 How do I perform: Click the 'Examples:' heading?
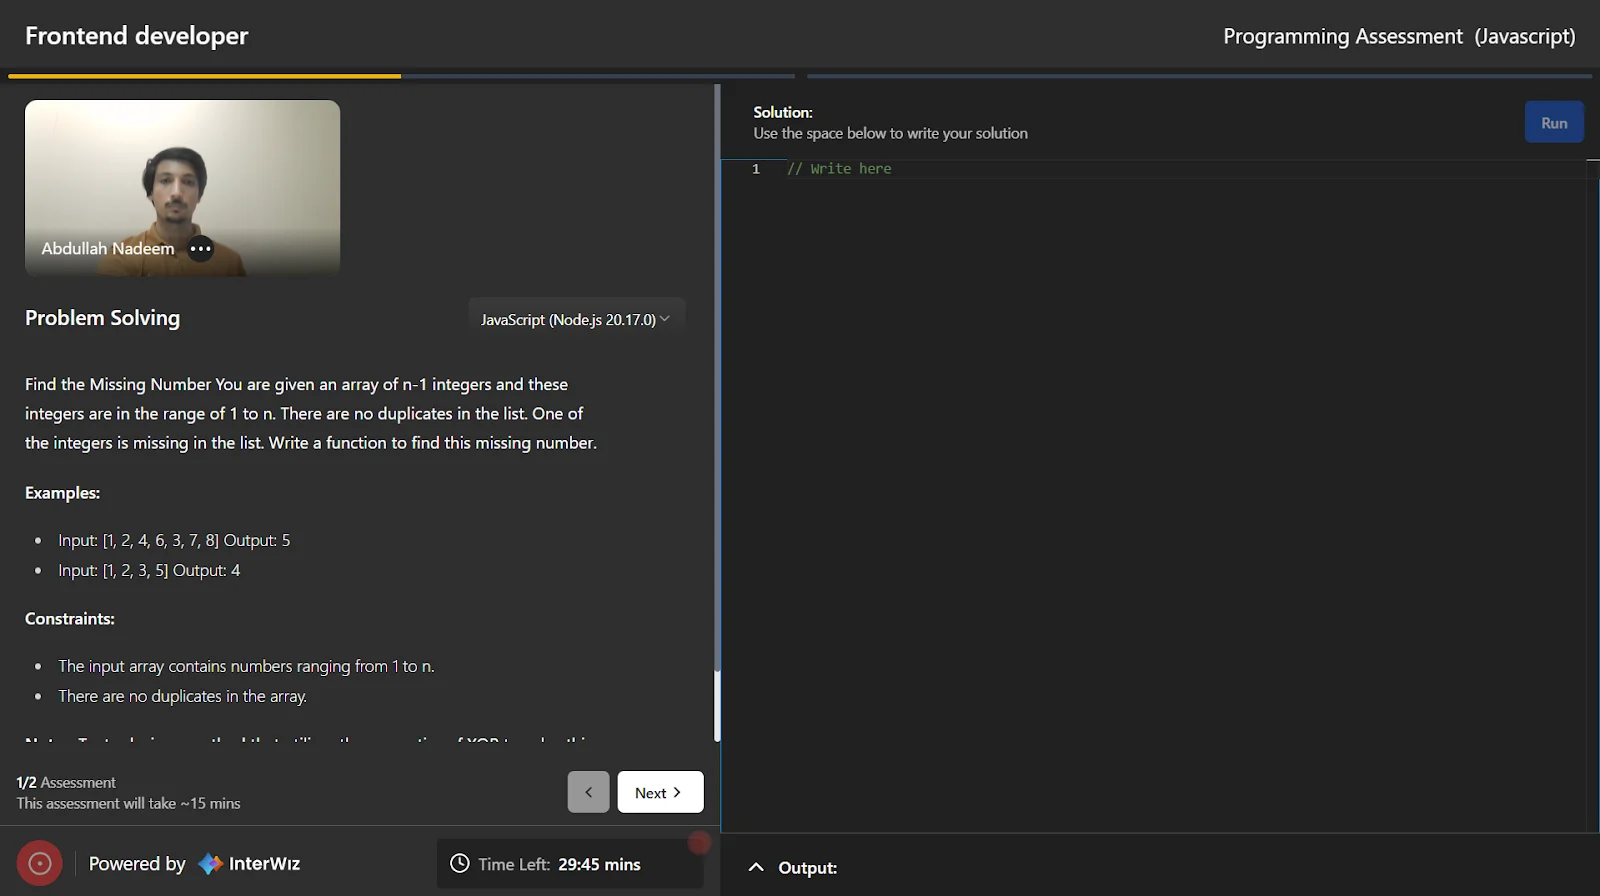(x=62, y=493)
